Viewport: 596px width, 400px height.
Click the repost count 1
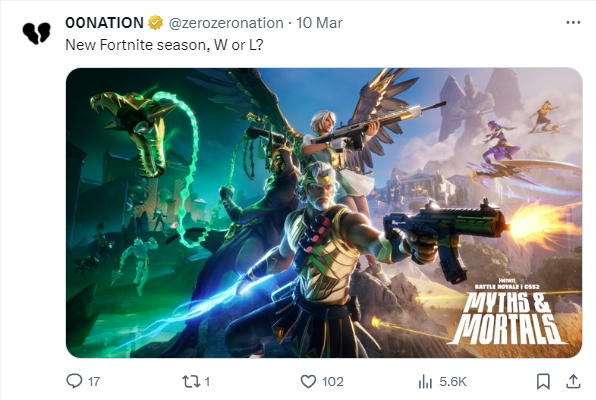coord(207,381)
